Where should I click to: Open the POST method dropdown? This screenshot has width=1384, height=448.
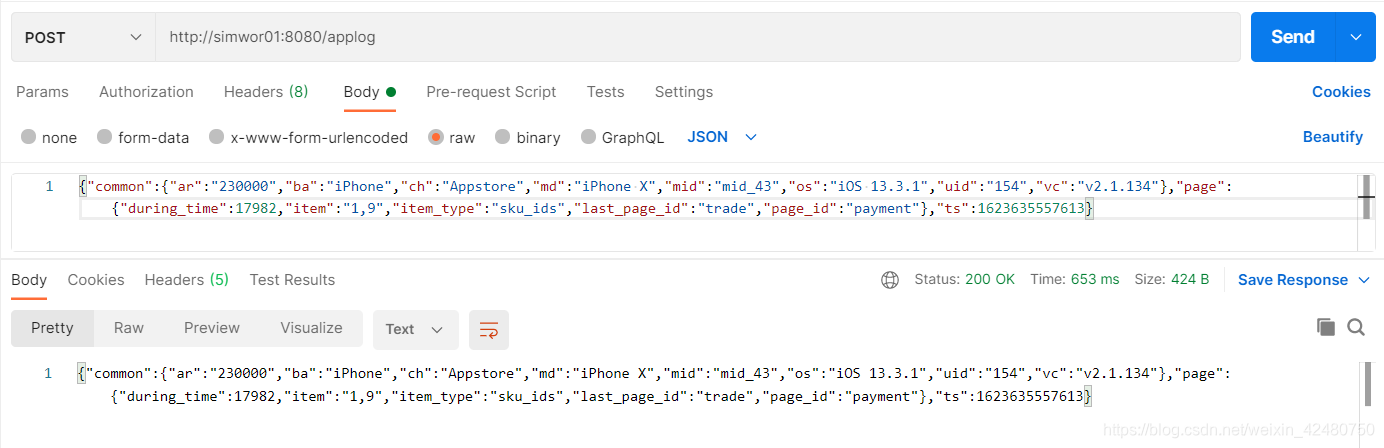point(84,37)
